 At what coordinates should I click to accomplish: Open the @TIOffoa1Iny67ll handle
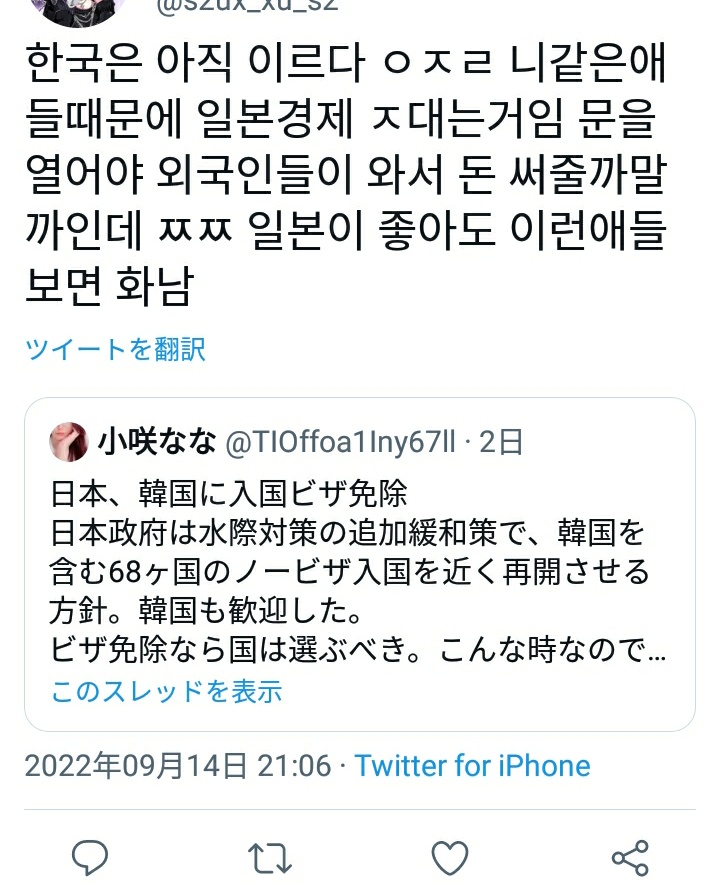(340, 442)
